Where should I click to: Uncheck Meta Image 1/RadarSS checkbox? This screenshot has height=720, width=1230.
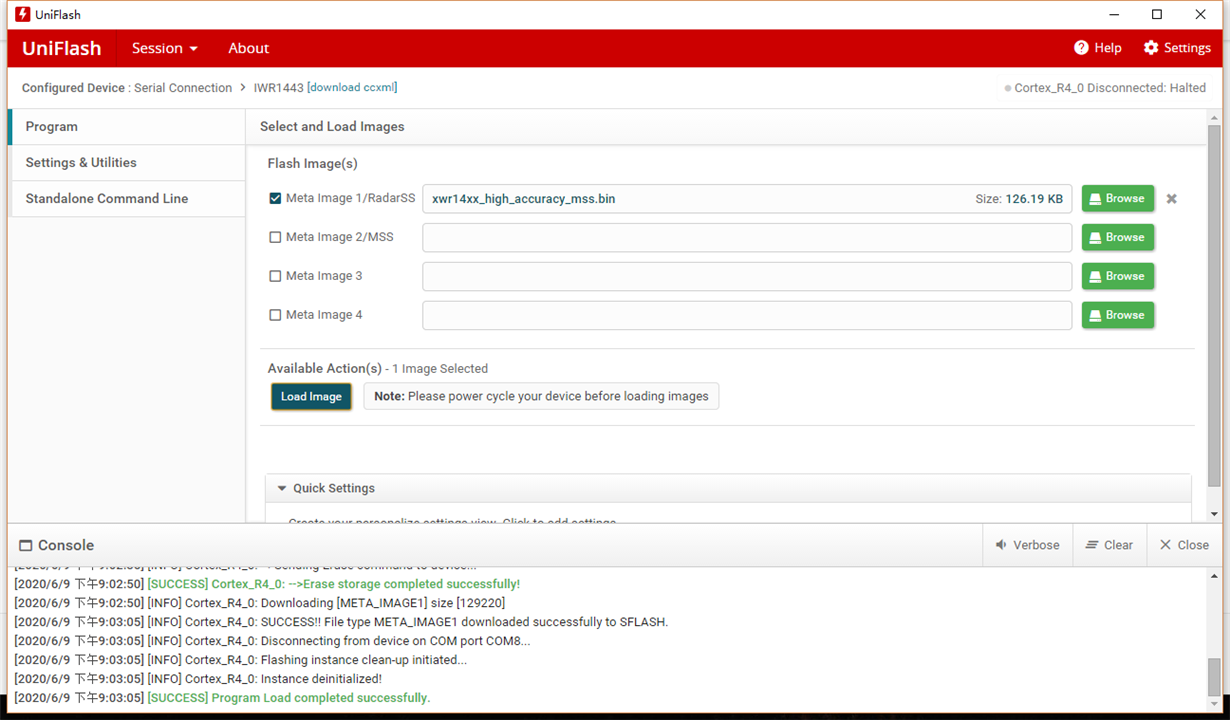pyautogui.click(x=275, y=198)
